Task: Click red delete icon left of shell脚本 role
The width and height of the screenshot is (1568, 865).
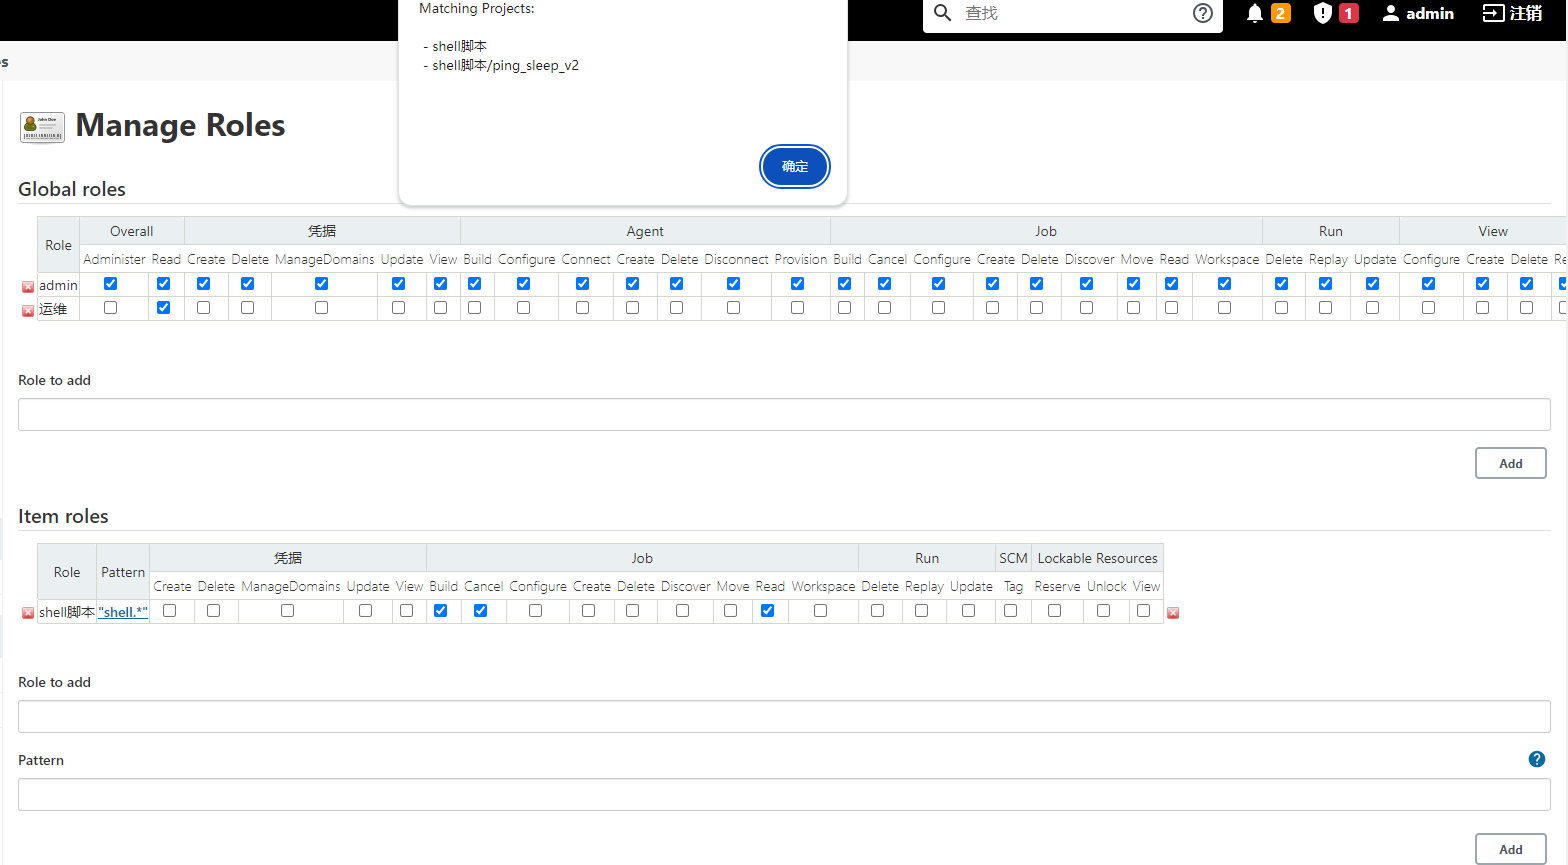Action: pos(28,613)
